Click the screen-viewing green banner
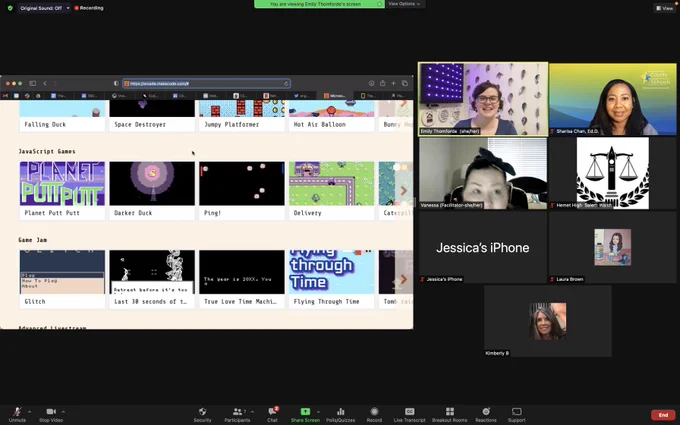This screenshot has width=680, height=425. tap(319, 4)
